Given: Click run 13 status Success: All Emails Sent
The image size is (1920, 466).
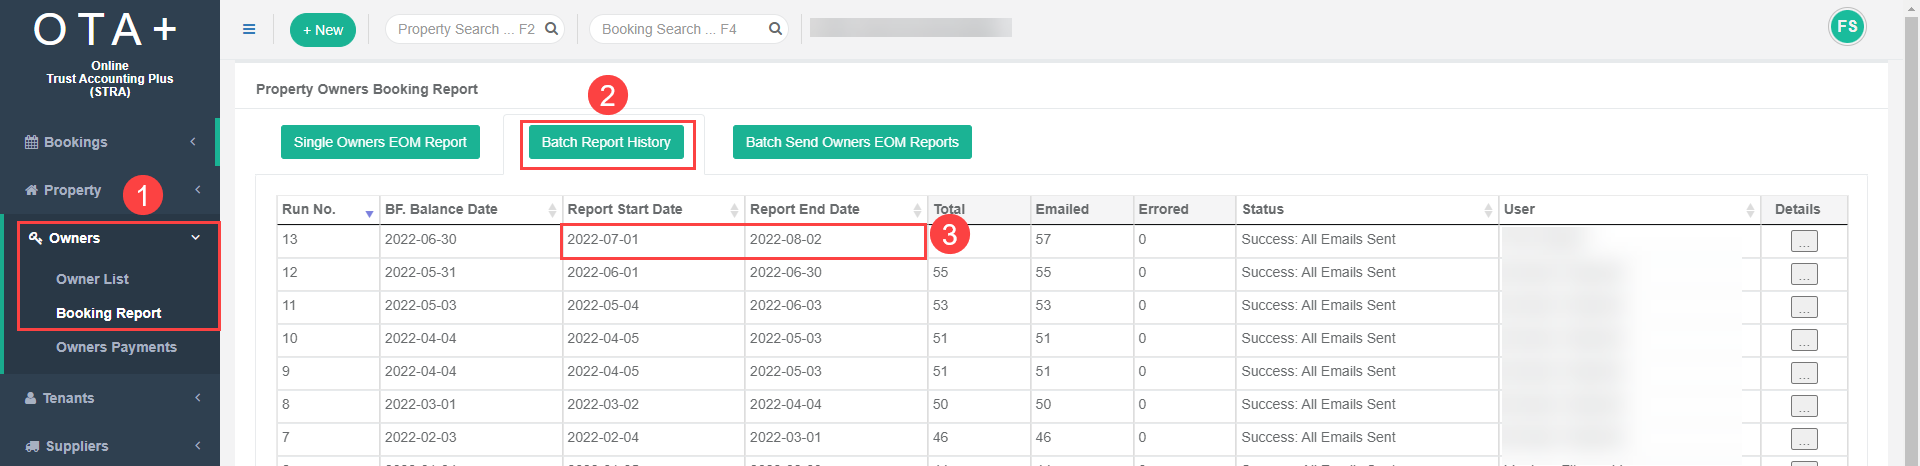Looking at the screenshot, I should [1318, 239].
